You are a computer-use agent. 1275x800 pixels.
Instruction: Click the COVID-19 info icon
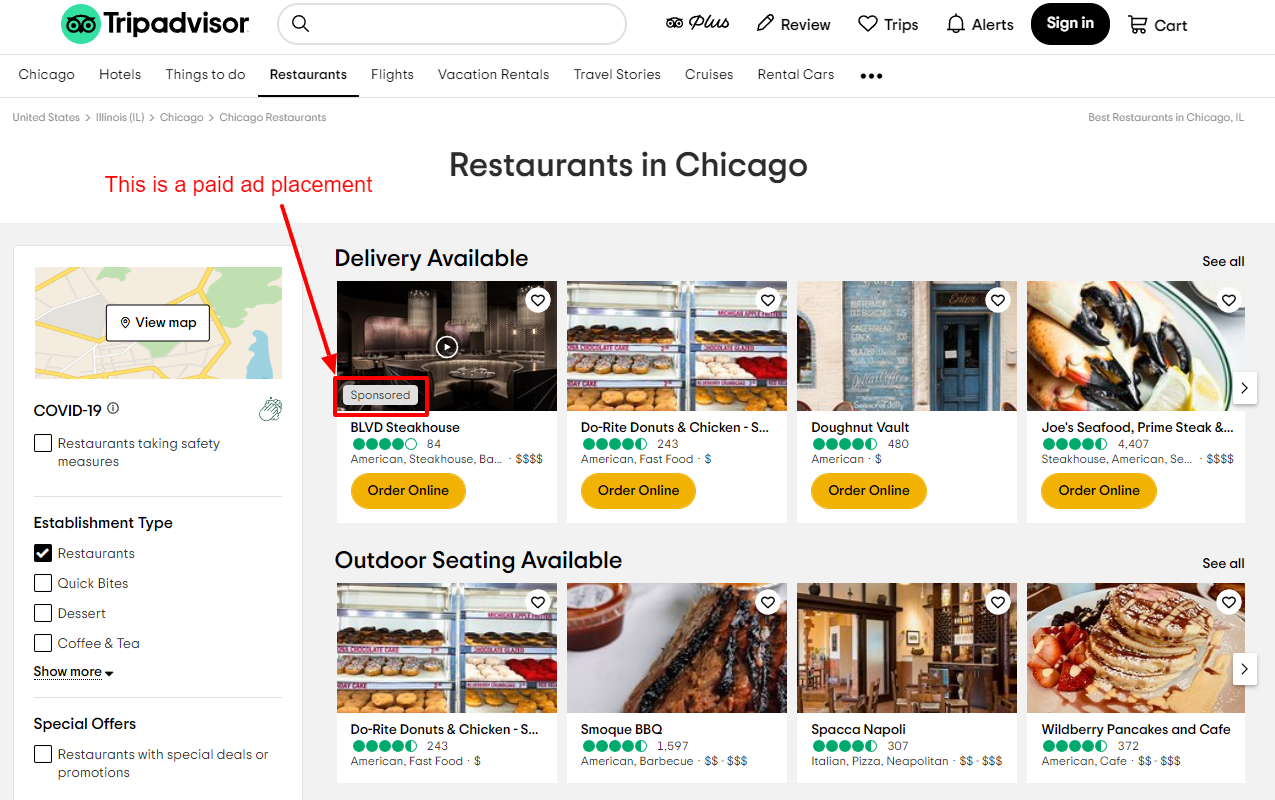tap(113, 408)
